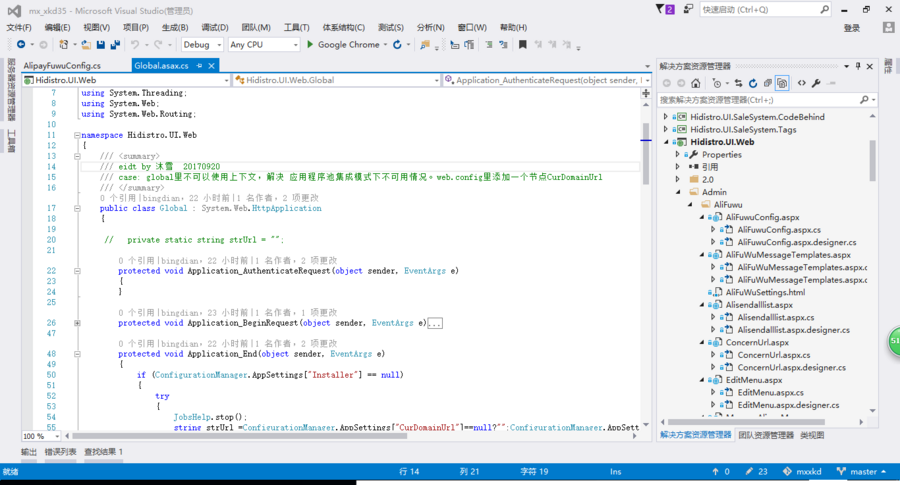
Task: Click the account avatar icon beside 登录
Action: (889, 28)
